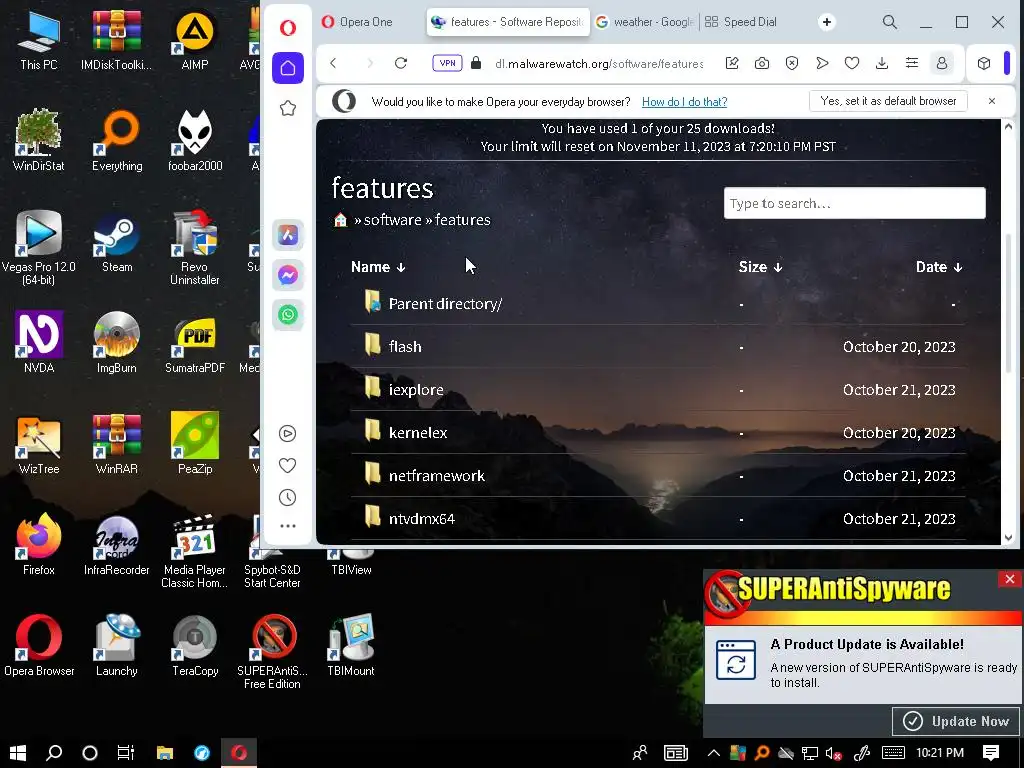1024x768 pixels.
Task: Open the 'Parent directory/' link
Action: pos(445,304)
